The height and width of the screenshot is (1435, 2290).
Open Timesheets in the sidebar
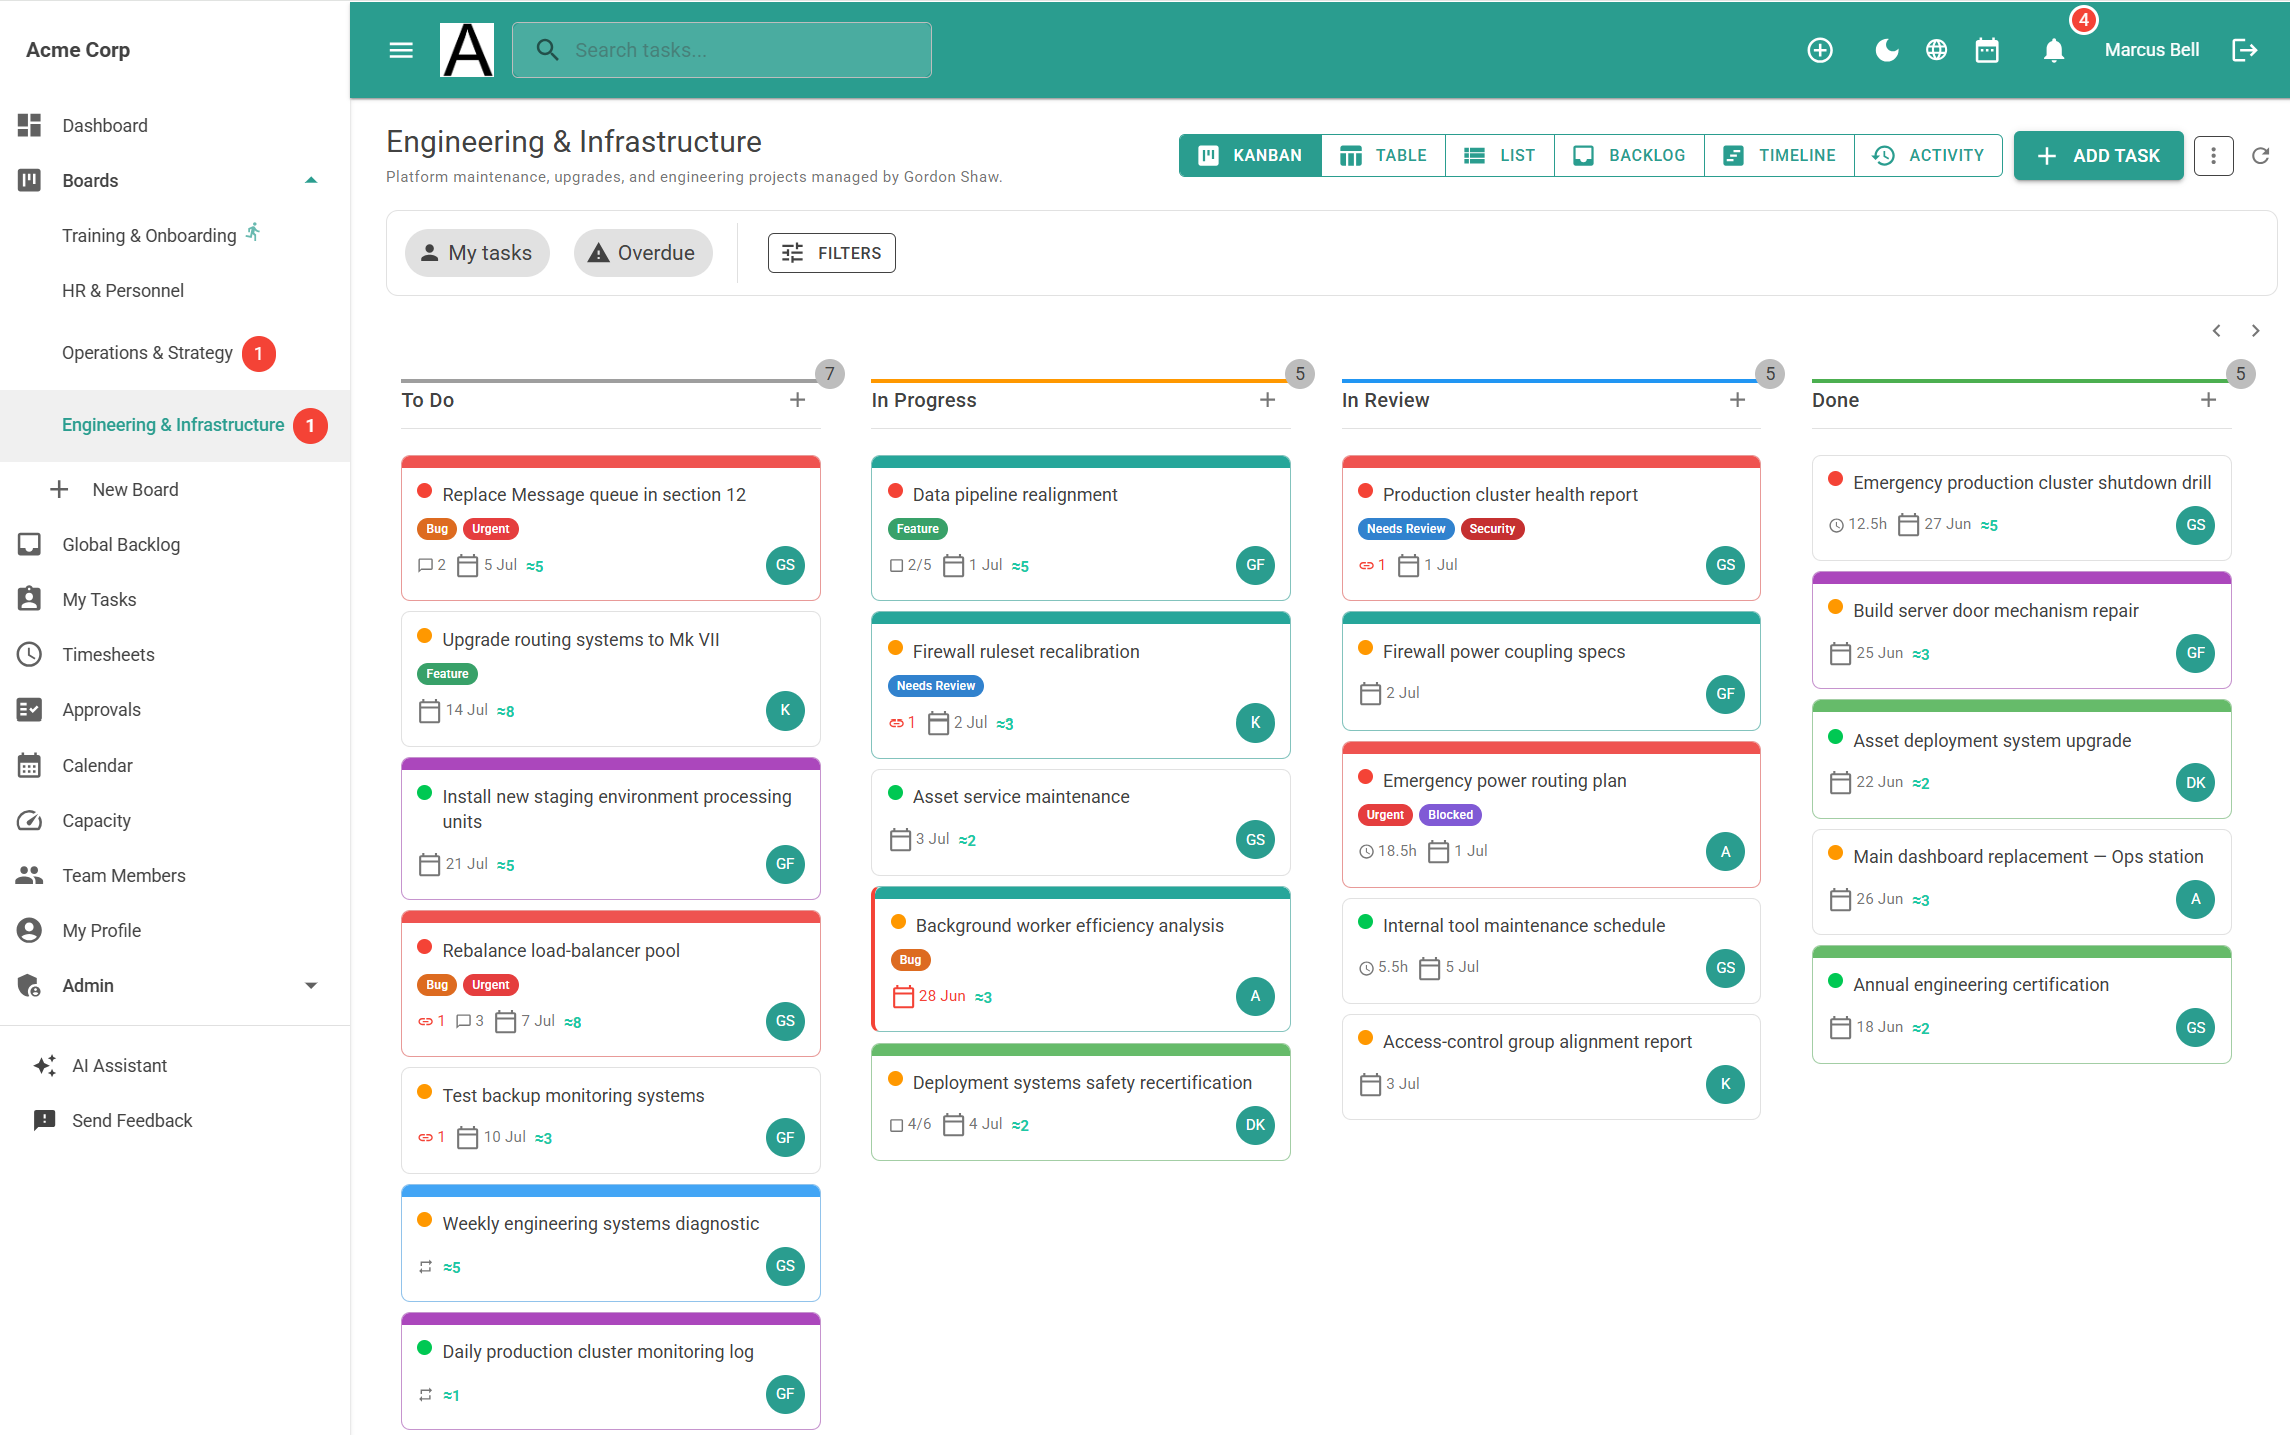coord(175,655)
